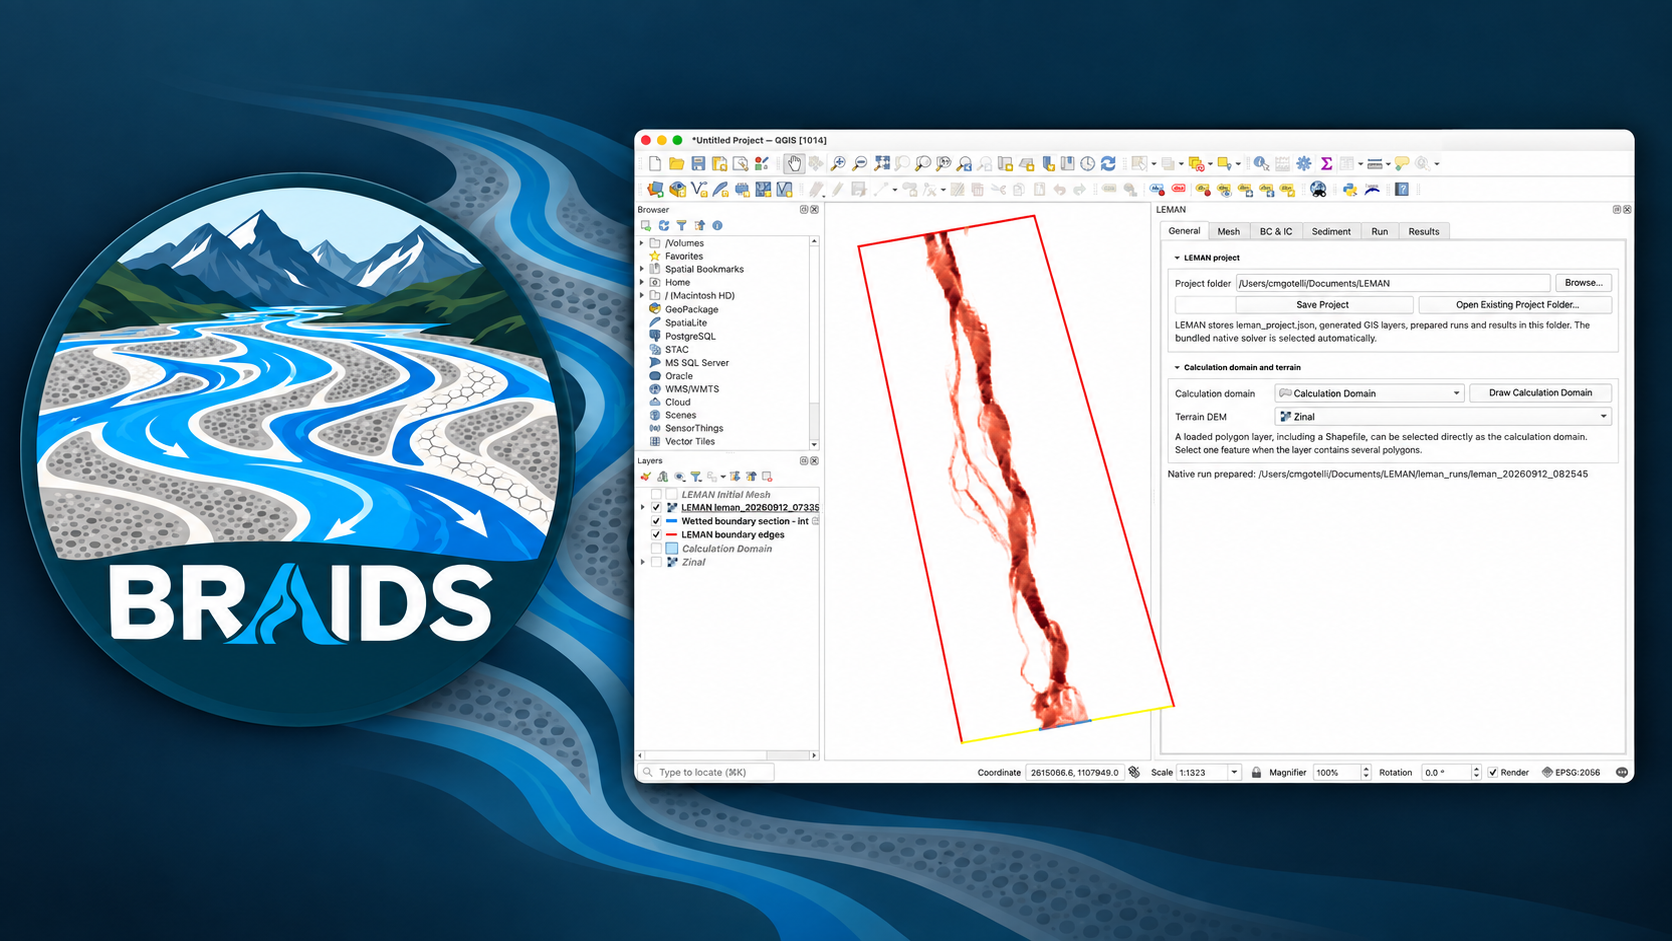
Task: Activate the Zoom Out magnifier tool
Action: point(859,163)
